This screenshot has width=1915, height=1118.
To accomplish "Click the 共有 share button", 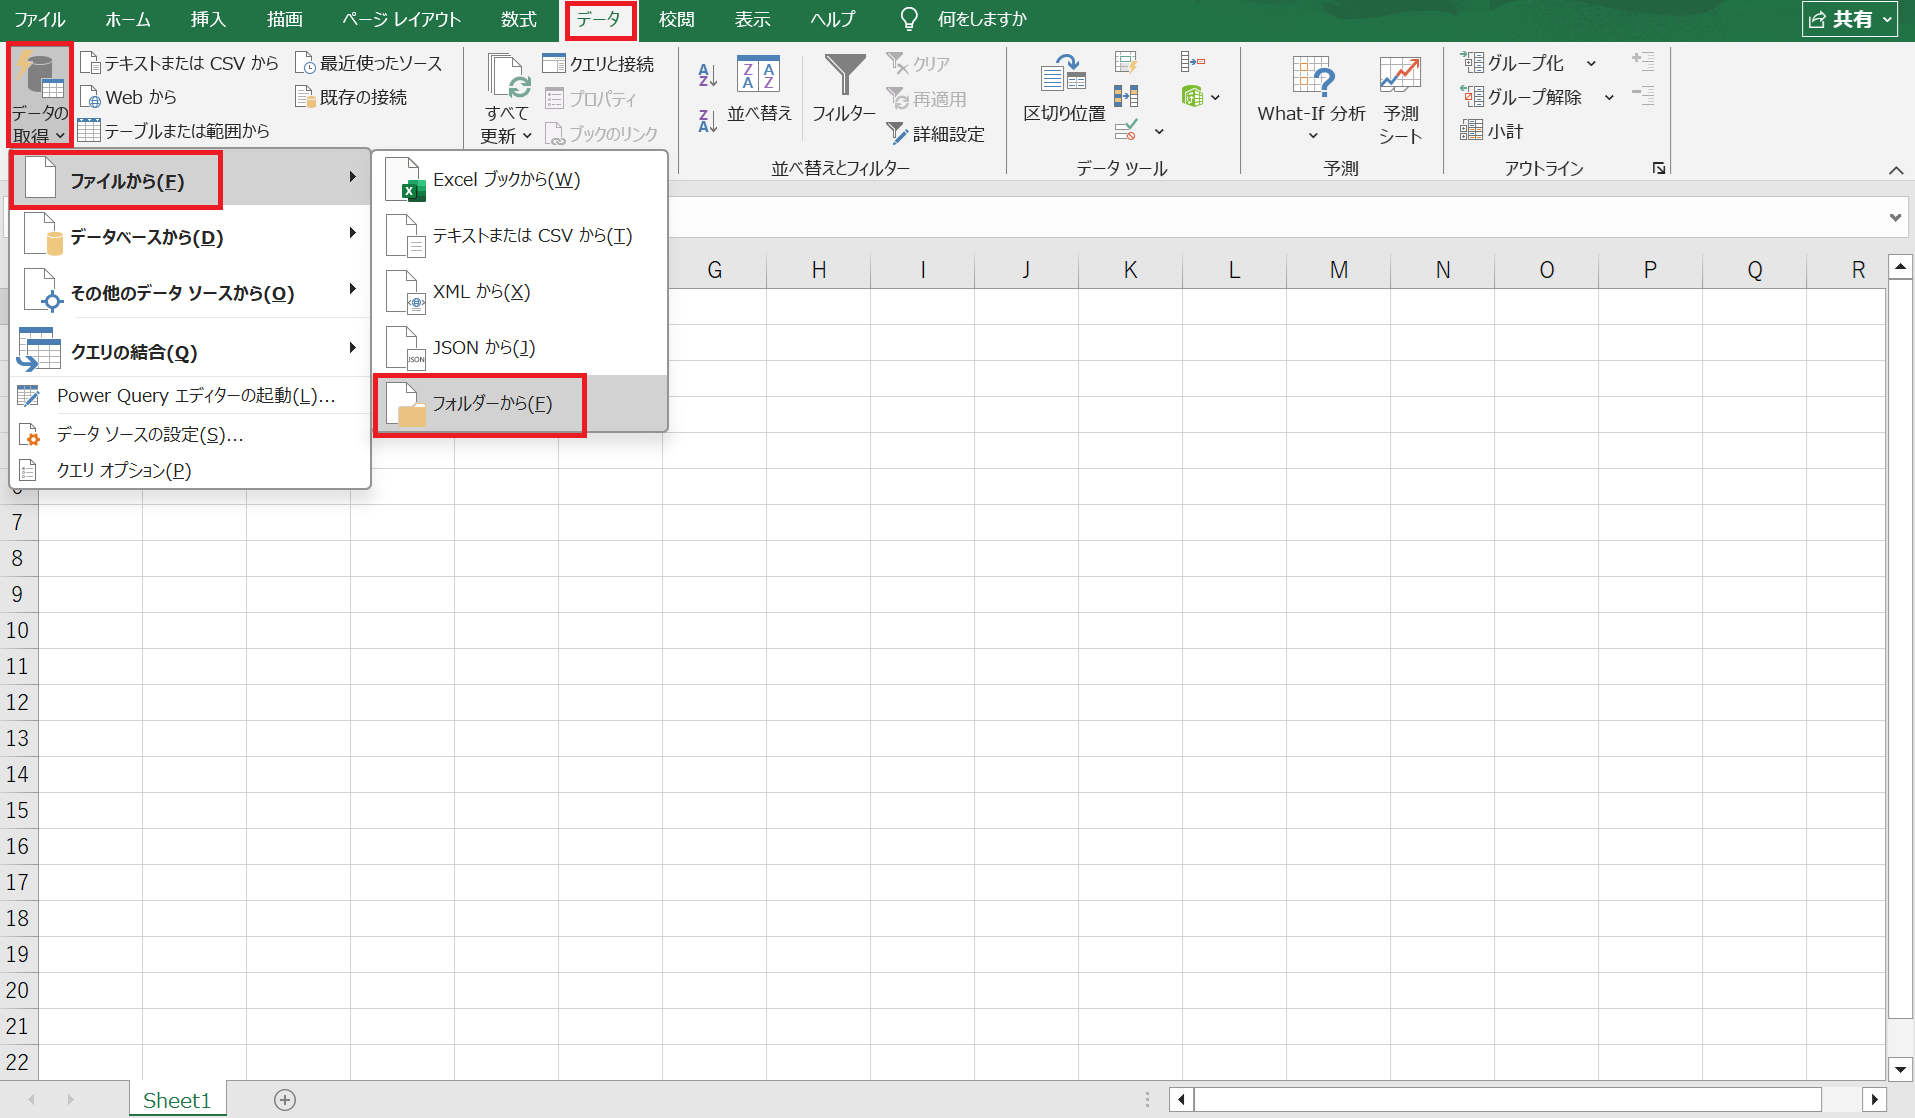I will coord(1849,19).
